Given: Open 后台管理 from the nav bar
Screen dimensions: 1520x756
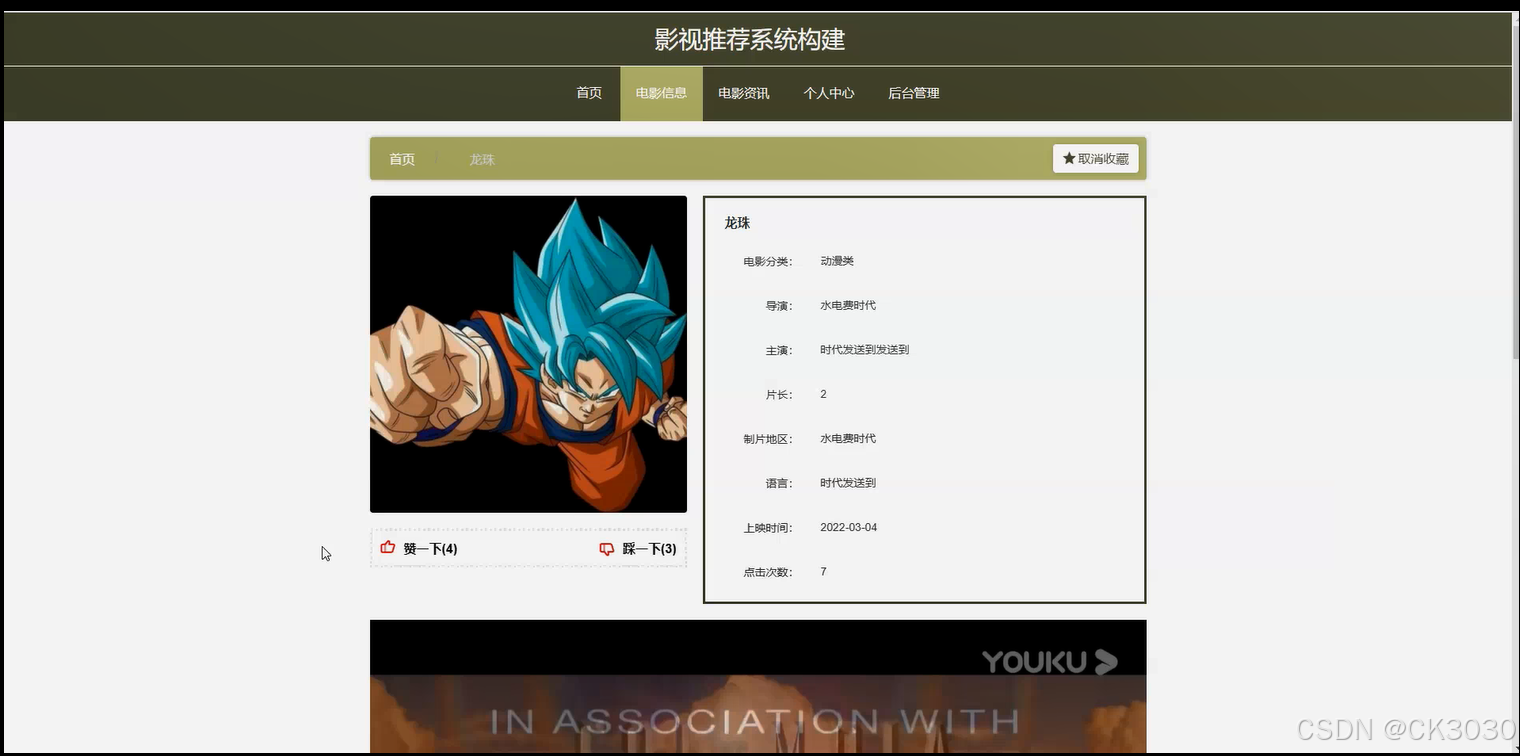Looking at the screenshot, I should [914, 93].
